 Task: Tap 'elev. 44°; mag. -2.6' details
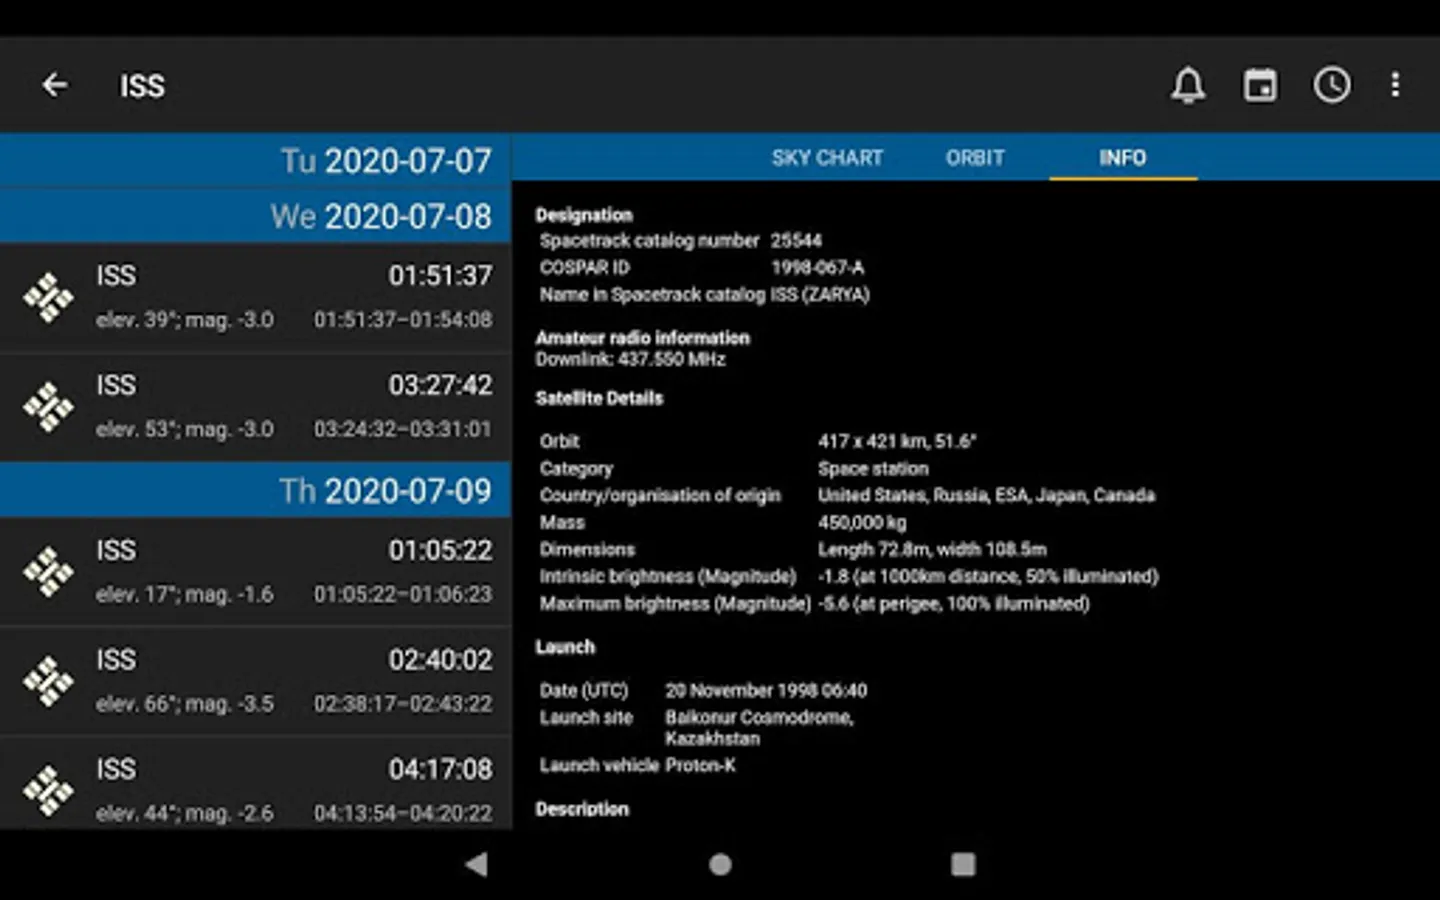pos(185,813)
